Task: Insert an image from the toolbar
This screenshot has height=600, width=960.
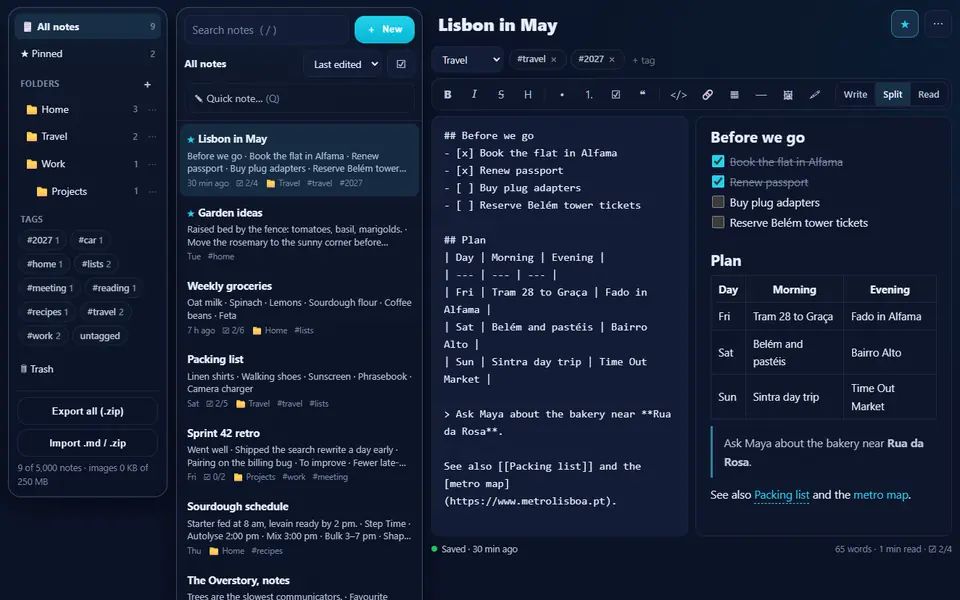Action: pyautogui.click(x=788, y=94)
